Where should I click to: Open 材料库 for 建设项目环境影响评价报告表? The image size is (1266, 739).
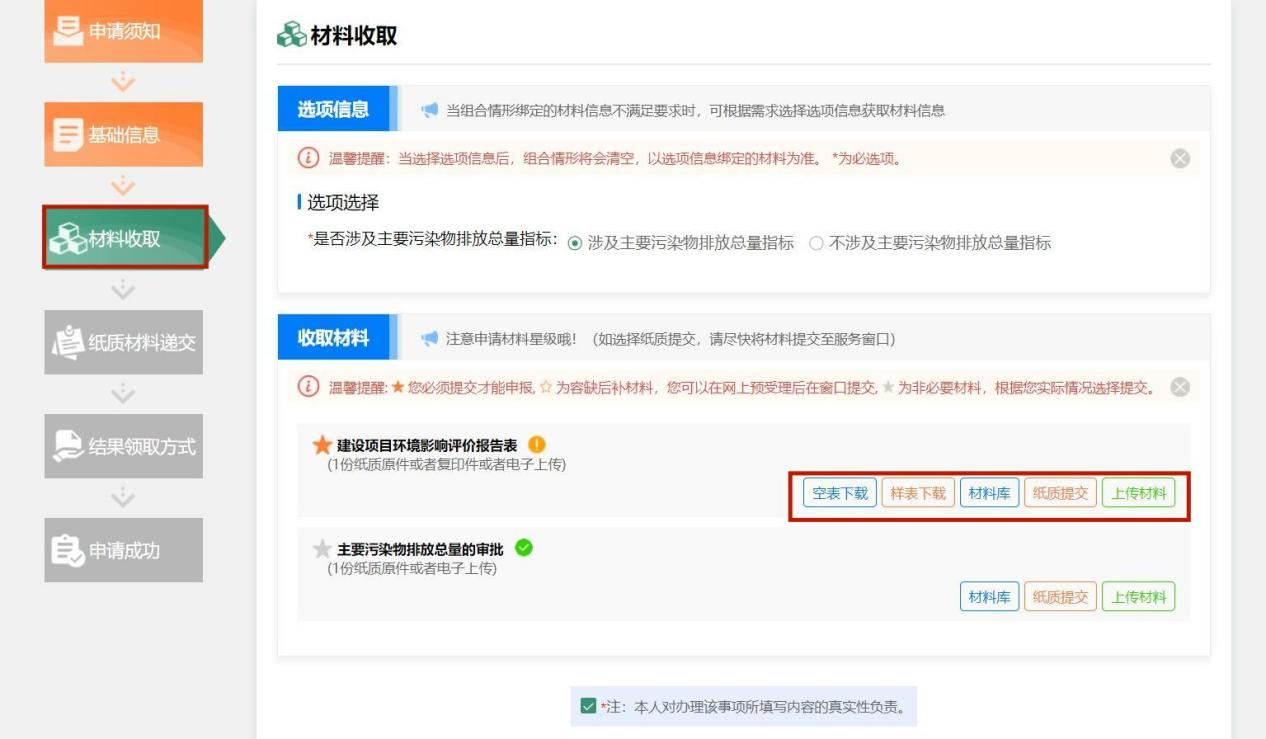click(988, 493)
